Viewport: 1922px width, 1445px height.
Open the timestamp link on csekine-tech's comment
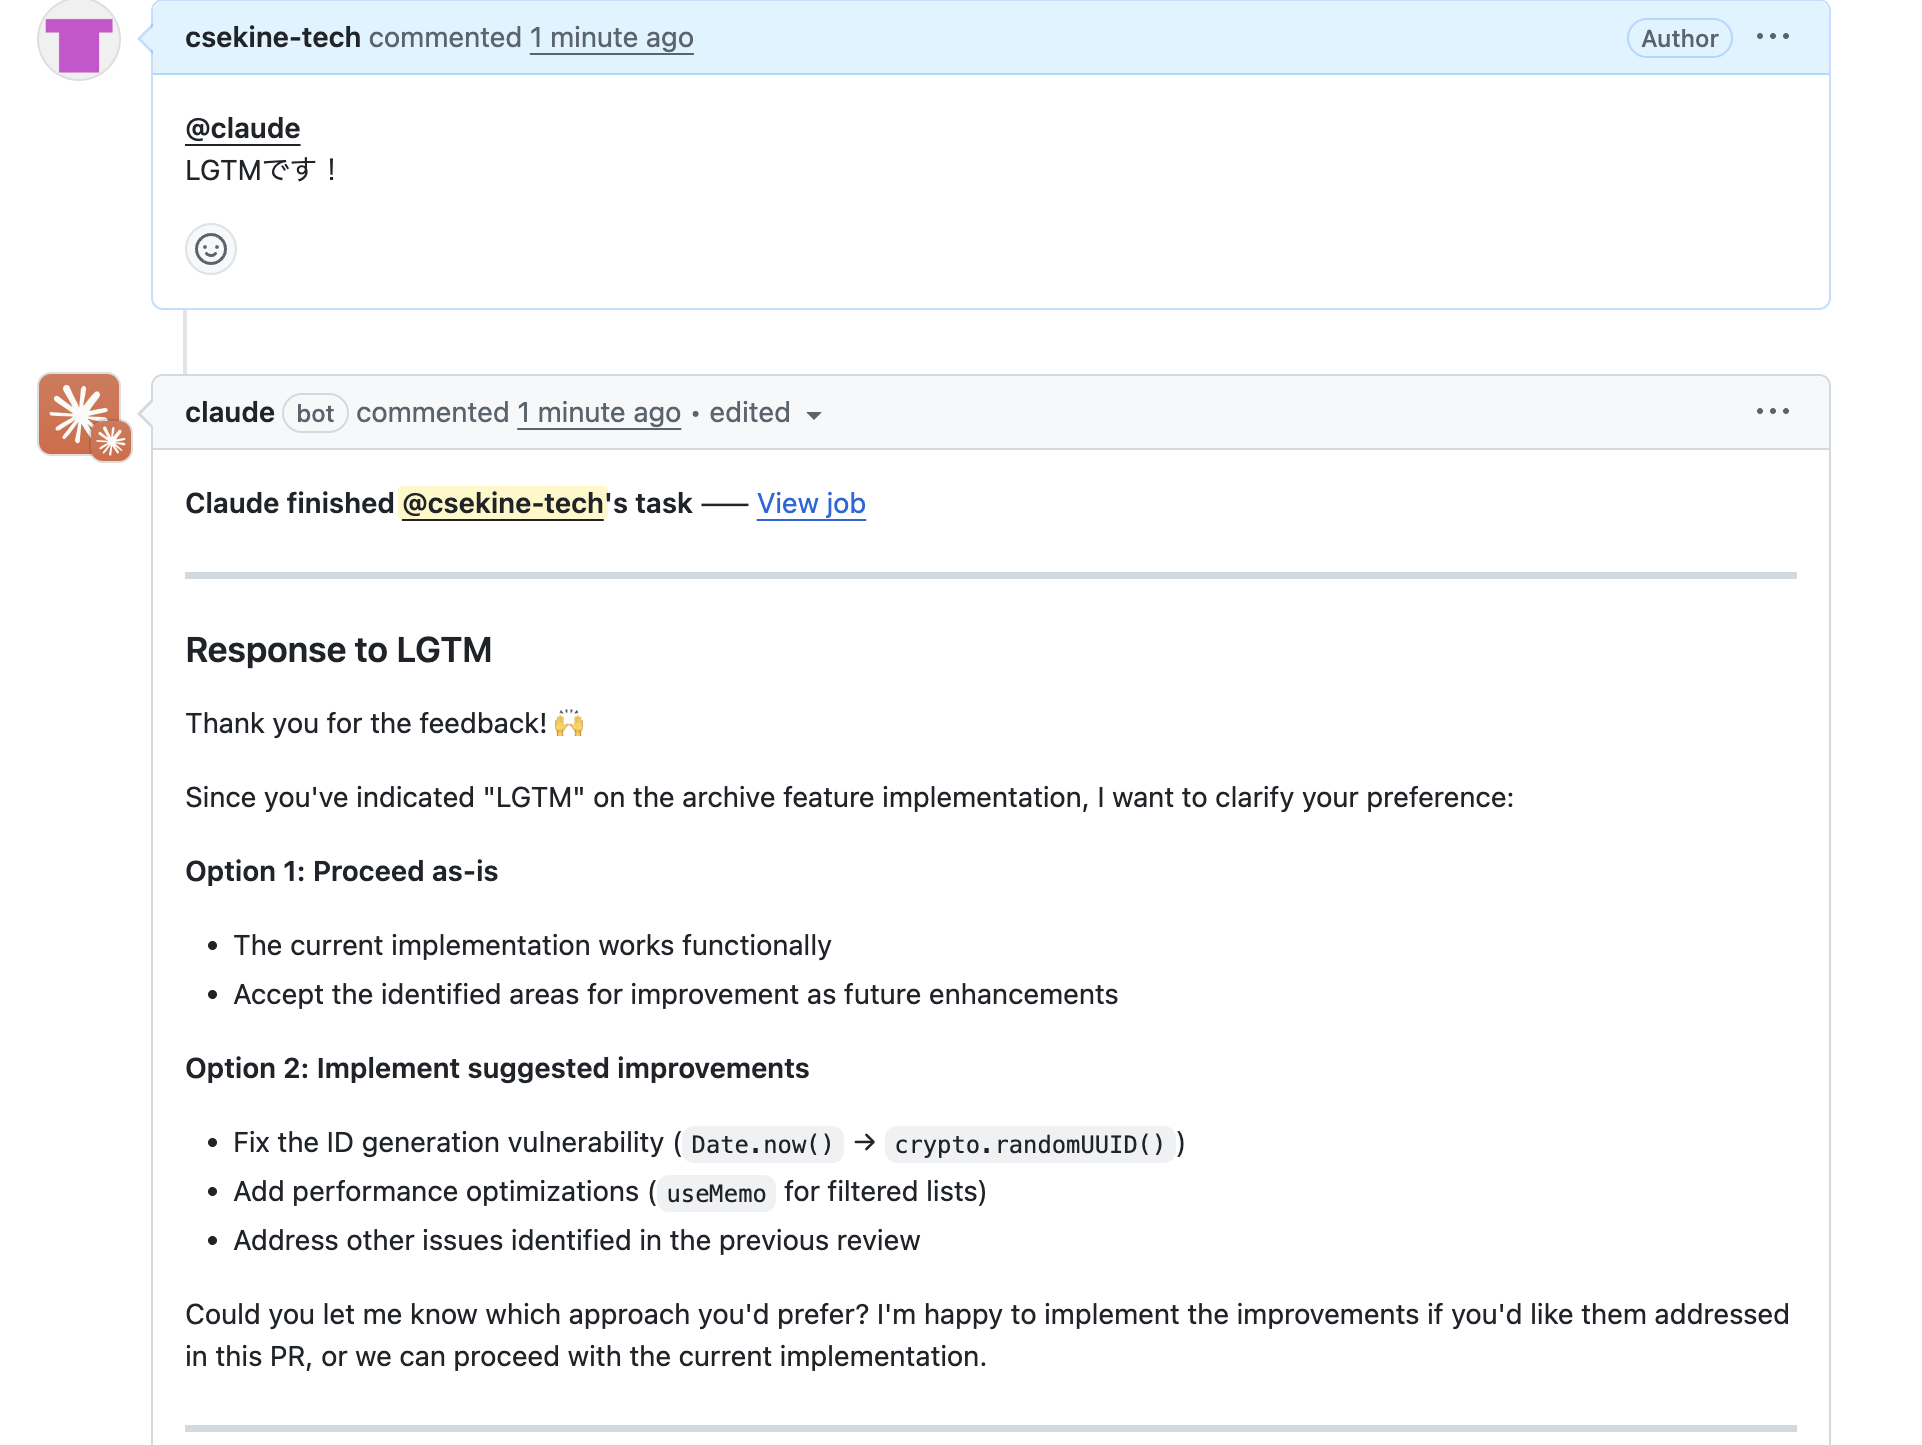point(610,38)
